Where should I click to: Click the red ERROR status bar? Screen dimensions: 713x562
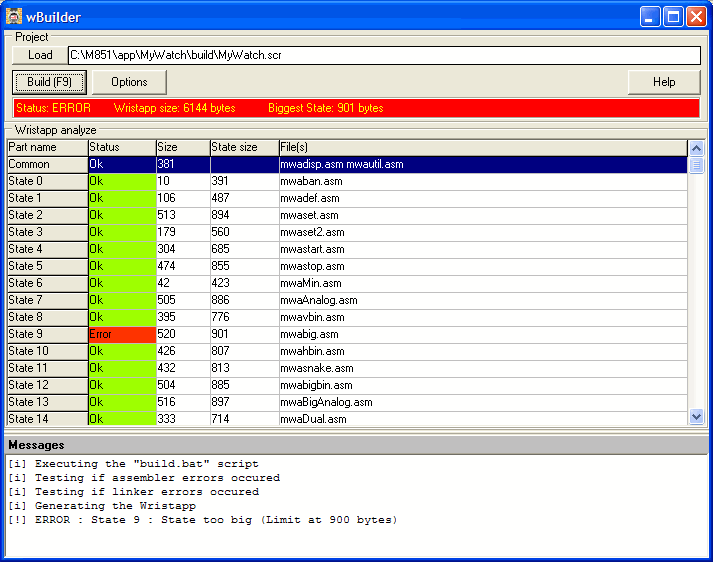click(355, 108)
